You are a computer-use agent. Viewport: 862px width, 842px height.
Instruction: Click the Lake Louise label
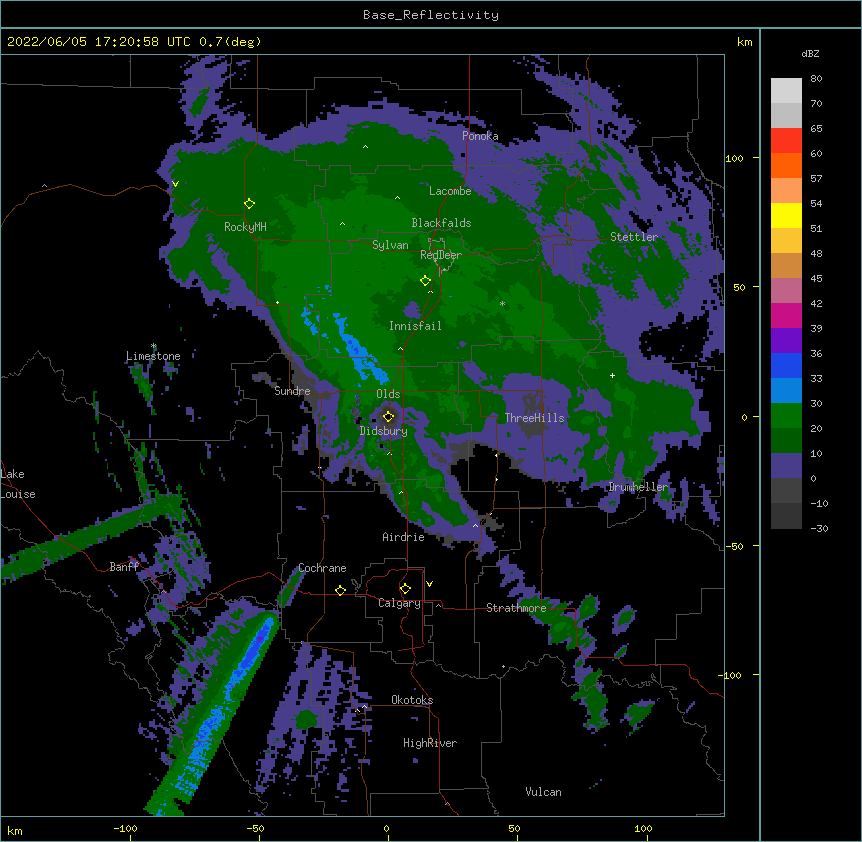point(18,484)
